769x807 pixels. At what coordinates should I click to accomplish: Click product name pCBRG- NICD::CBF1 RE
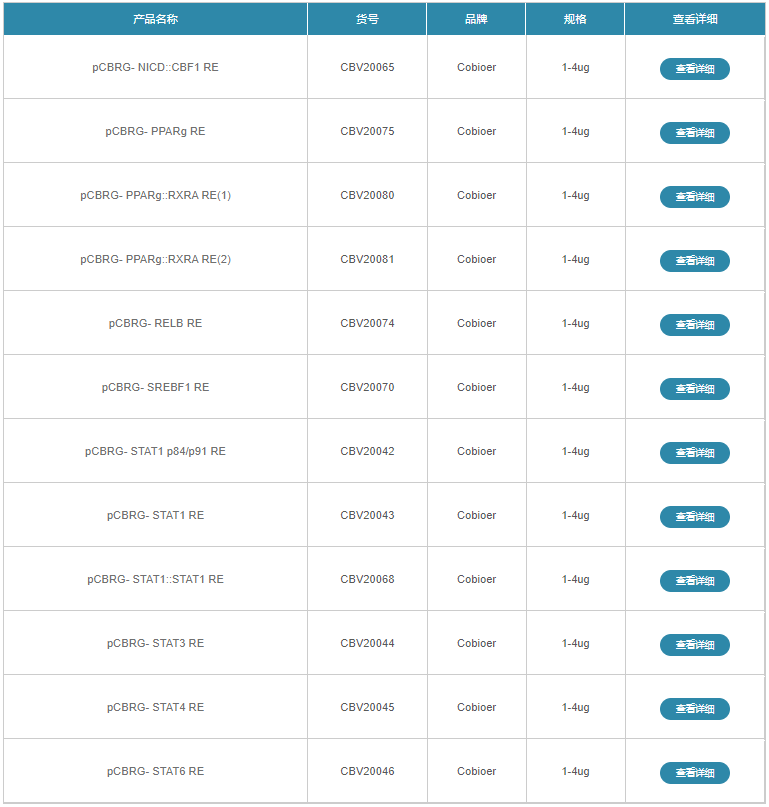(x=155, y=68)
